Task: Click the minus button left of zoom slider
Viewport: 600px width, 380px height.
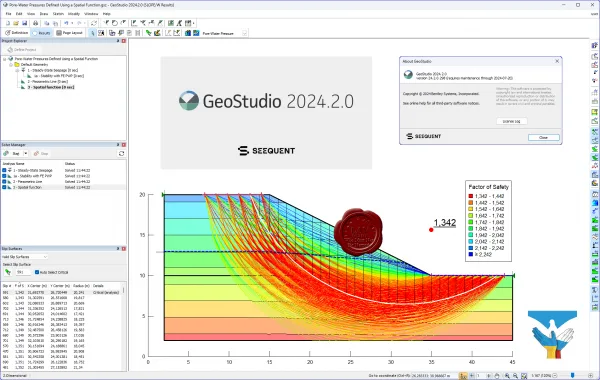Action: coord(555,376)
